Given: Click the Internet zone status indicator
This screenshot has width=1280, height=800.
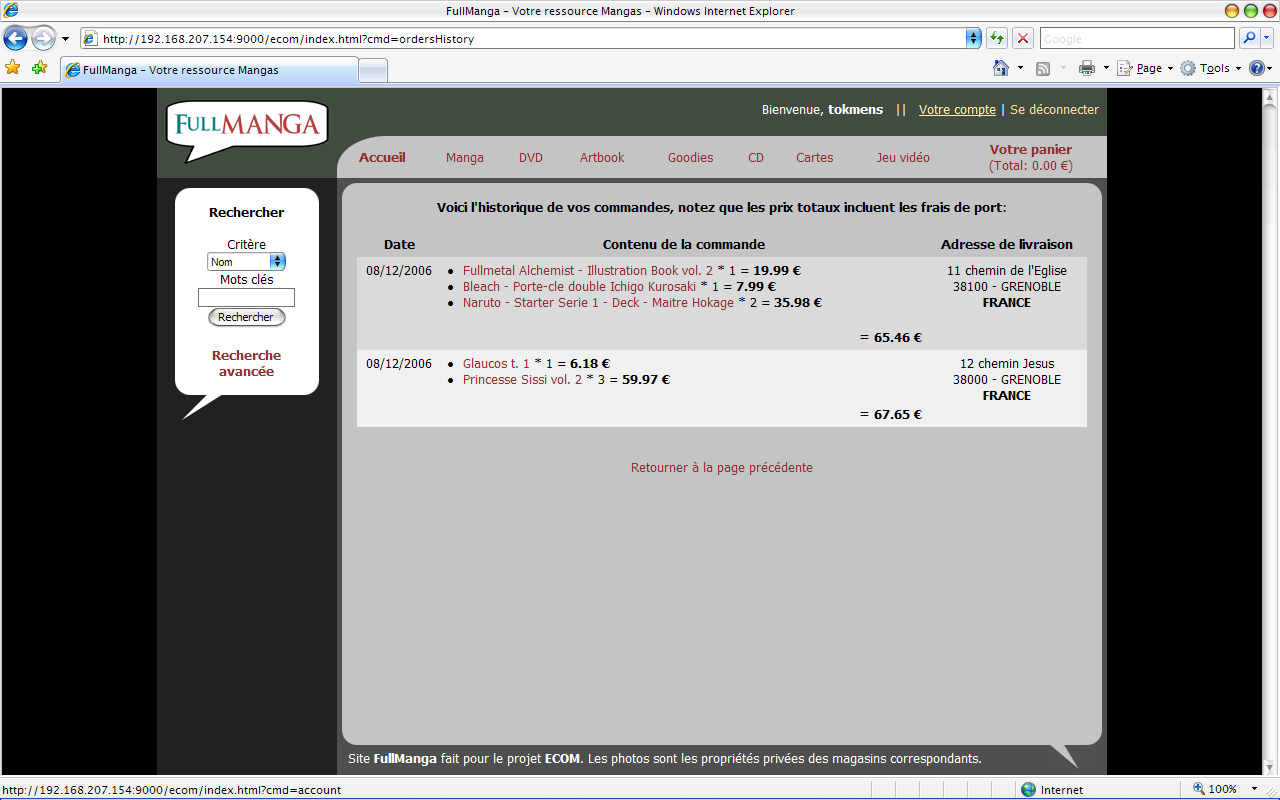Looking at the screenshot, I should coord(1051,789).
